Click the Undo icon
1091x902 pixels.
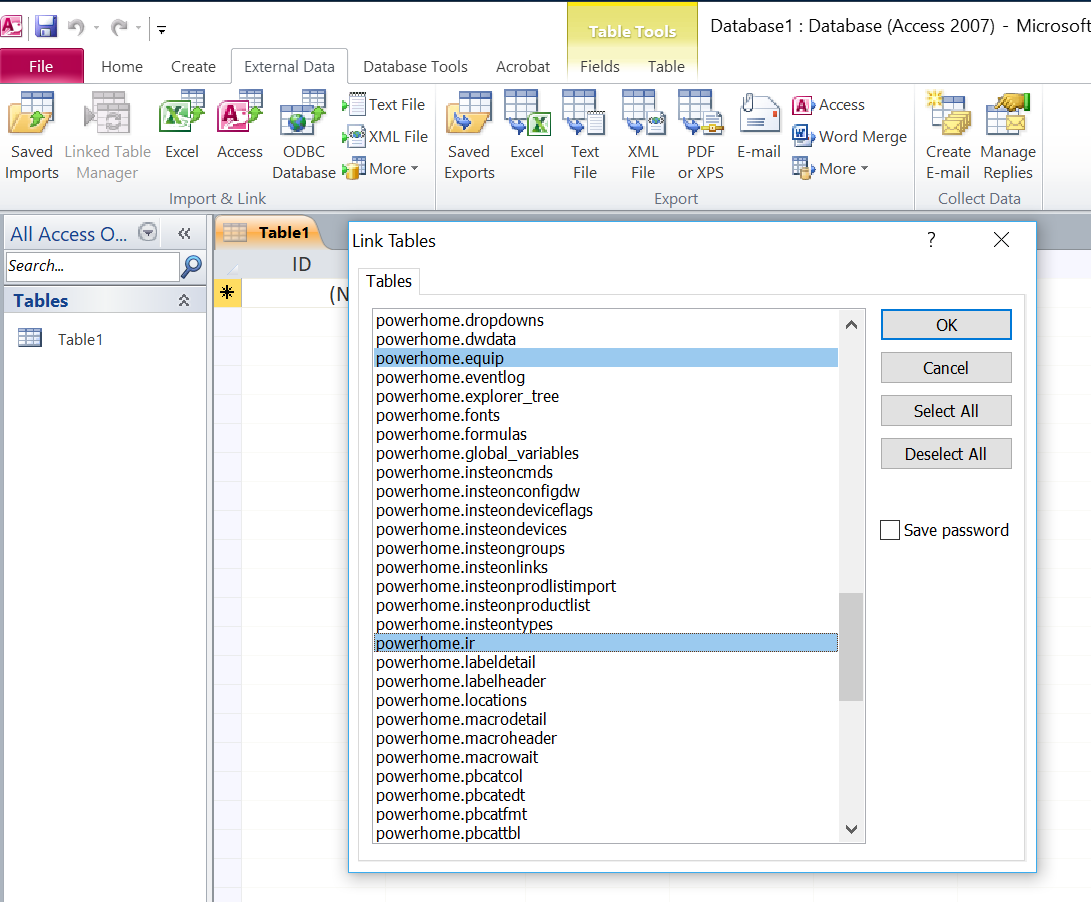coord(76,27)
